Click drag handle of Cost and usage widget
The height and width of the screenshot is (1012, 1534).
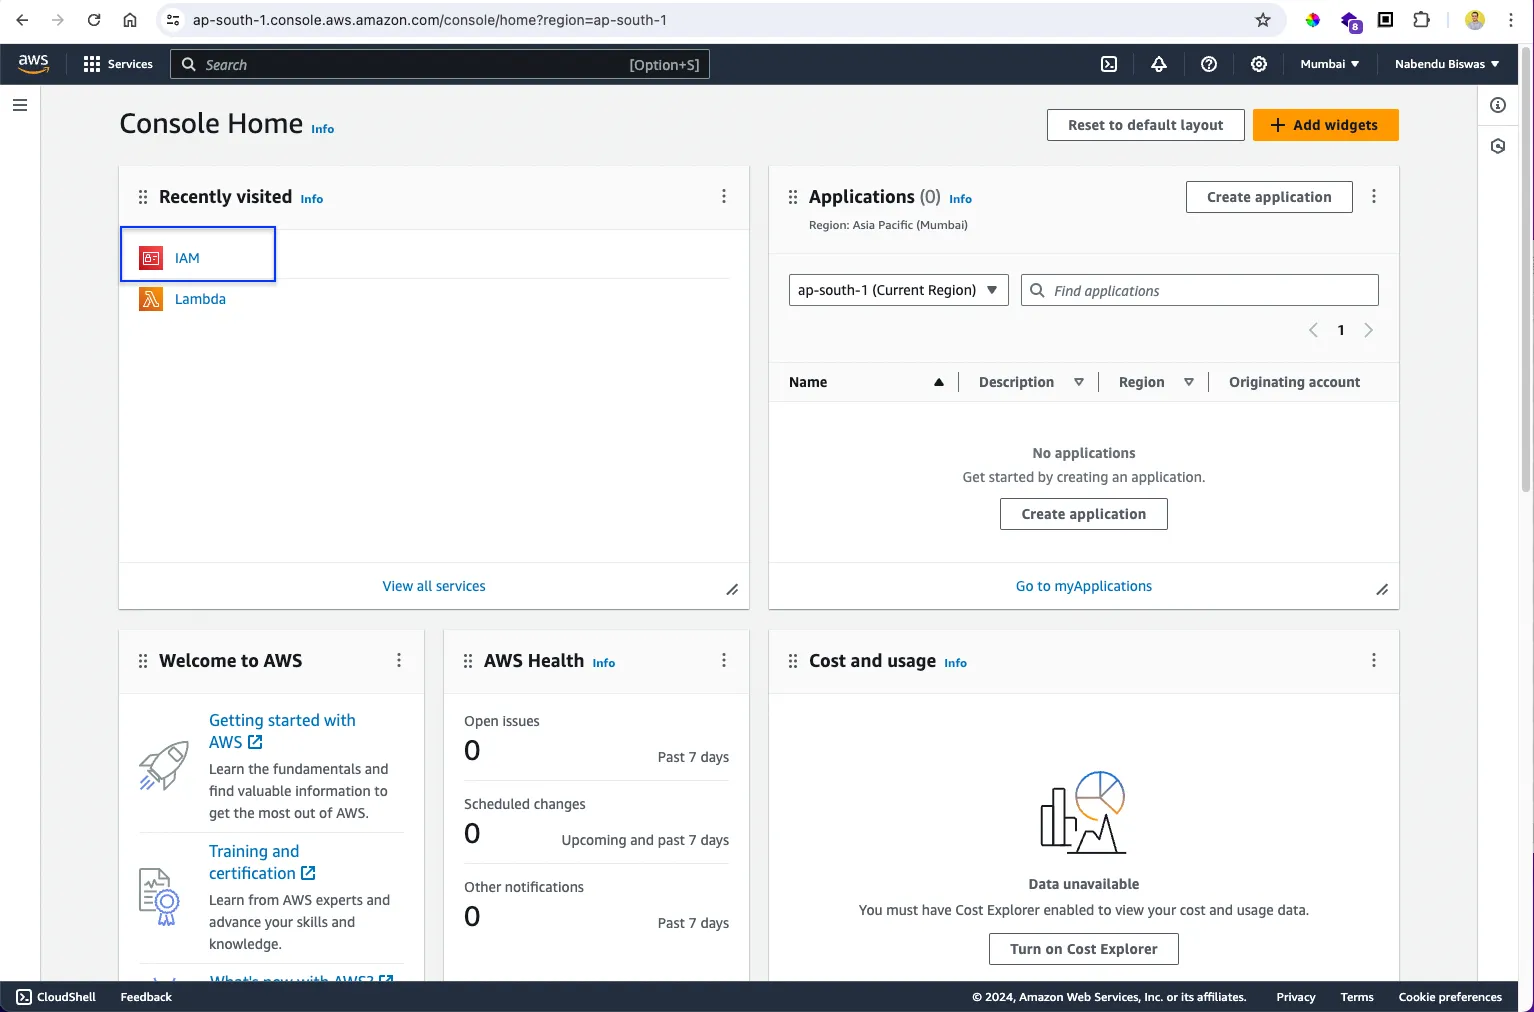click(x=793, y=661)
